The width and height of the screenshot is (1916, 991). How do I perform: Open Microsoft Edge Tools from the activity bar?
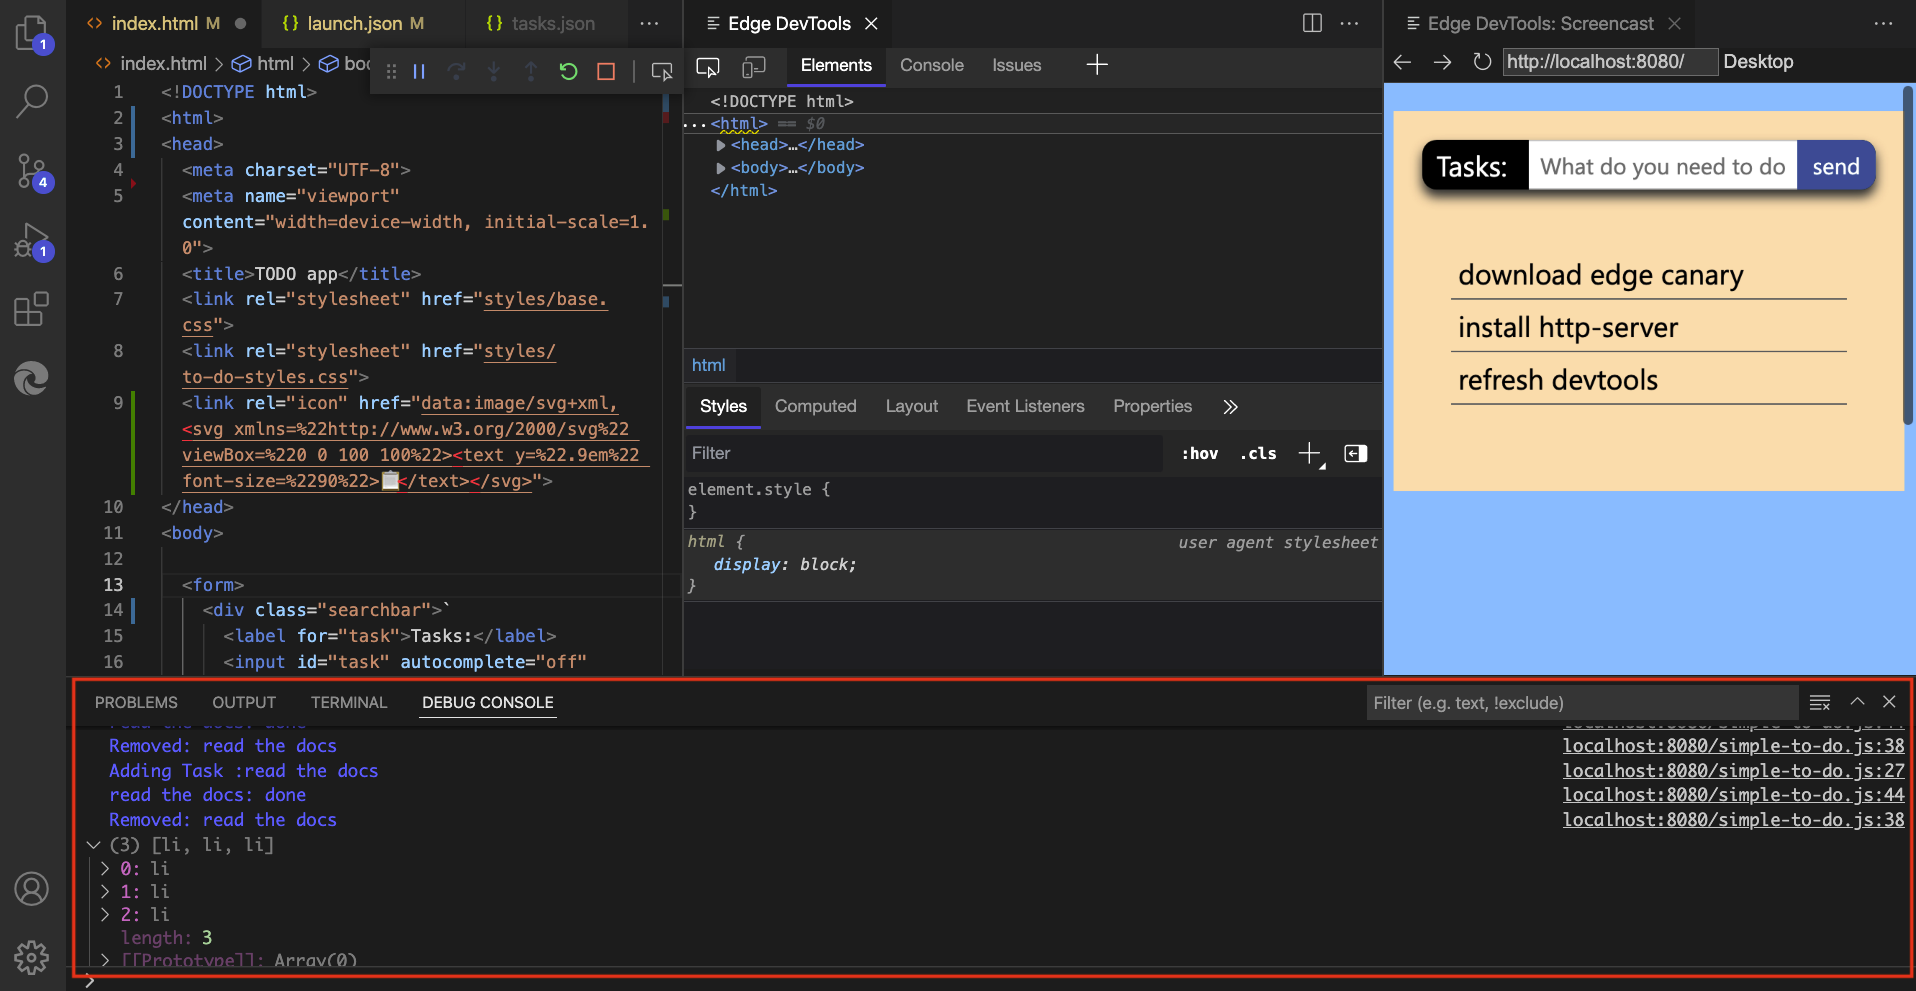(31, 378)
